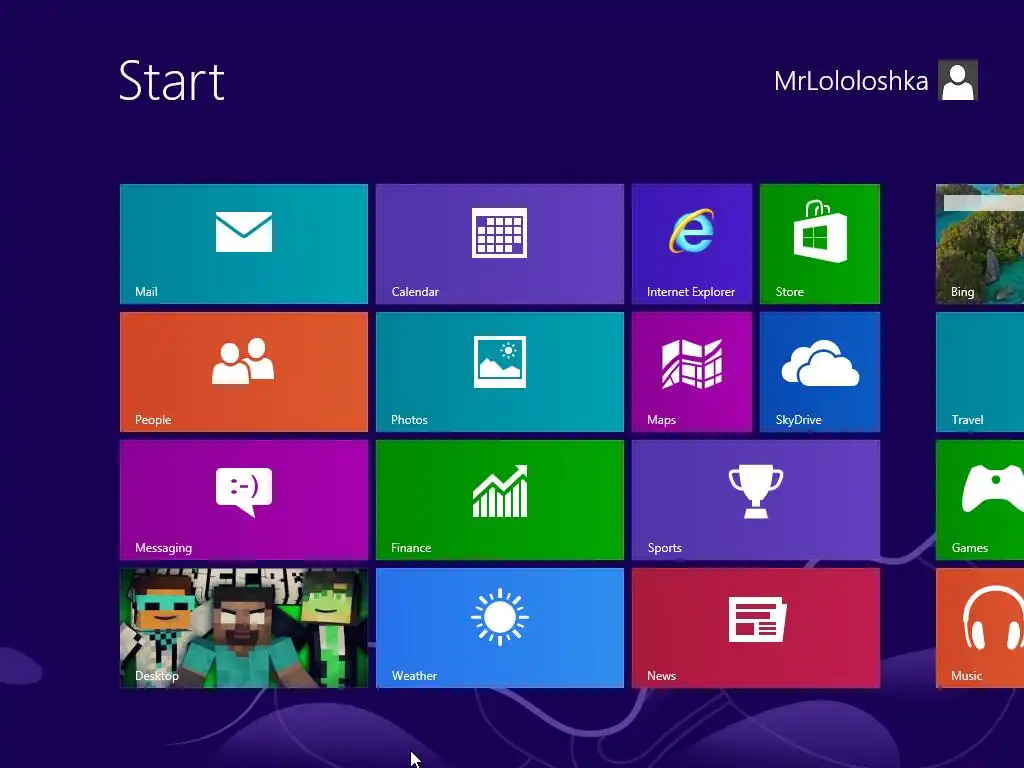Open the Weather tile
The image size is (1024, 768).
(500, 628)
